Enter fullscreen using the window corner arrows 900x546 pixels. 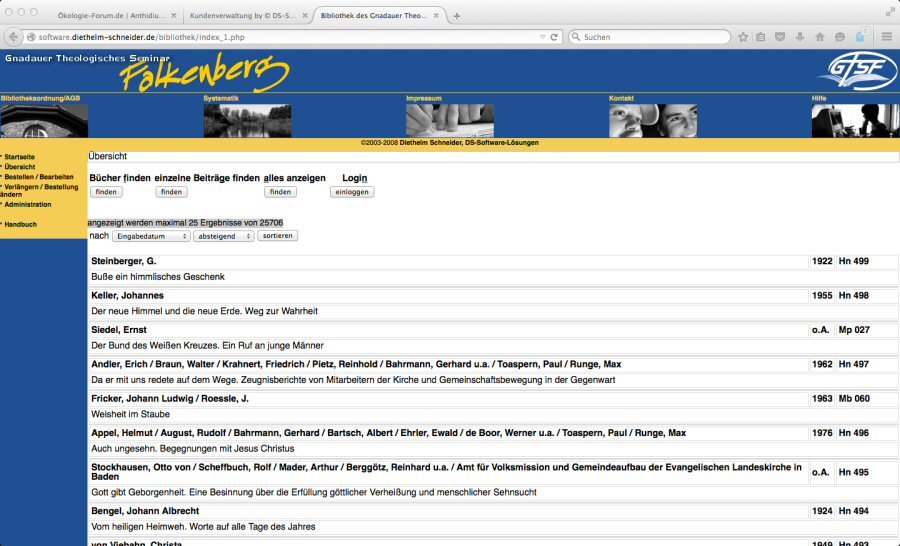coord(890,11)
